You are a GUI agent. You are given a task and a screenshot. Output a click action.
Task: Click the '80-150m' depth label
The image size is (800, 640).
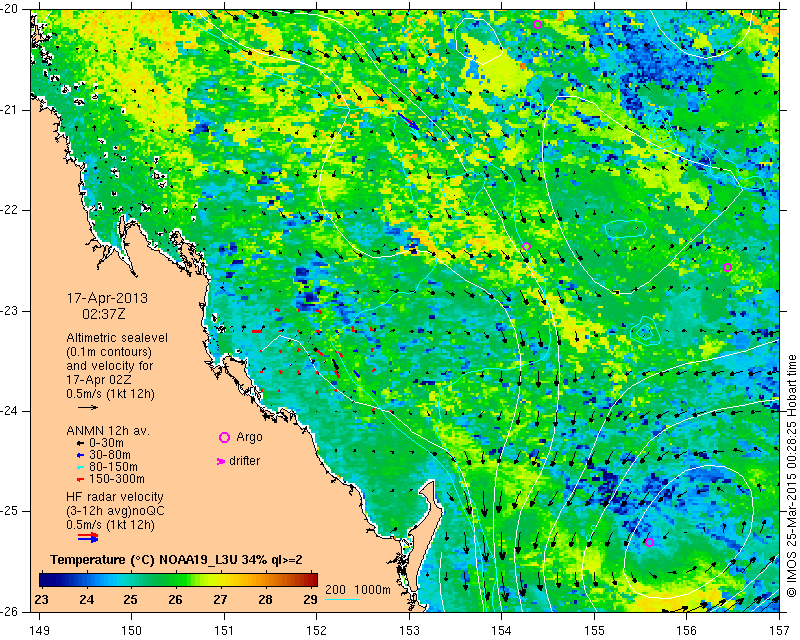[113, 467]
